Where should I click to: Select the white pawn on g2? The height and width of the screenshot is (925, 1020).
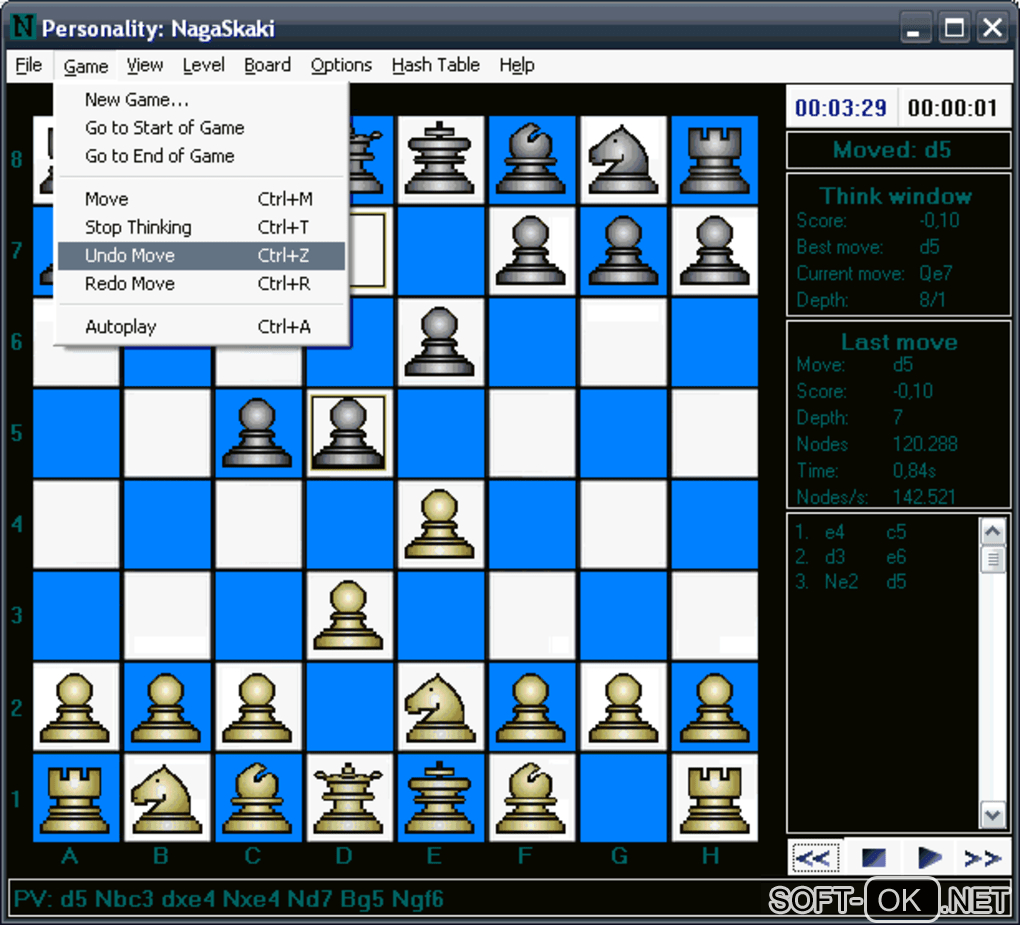[623, 707]
